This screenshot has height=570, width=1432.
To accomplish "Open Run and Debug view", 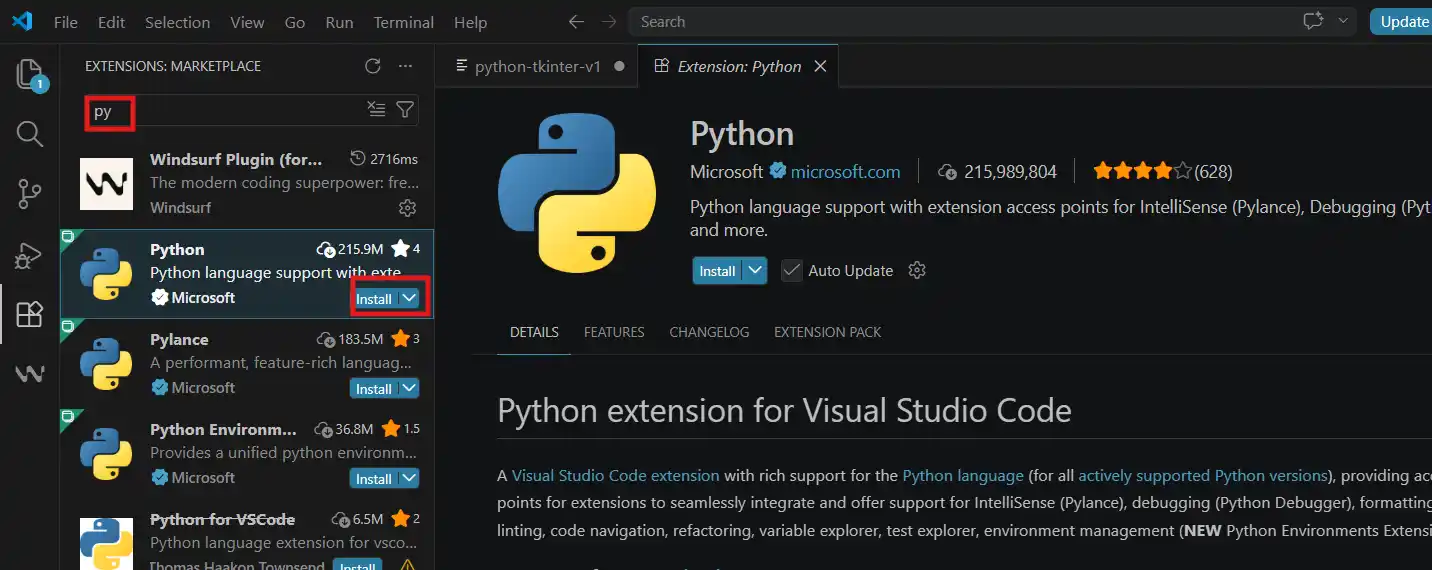I will pos(30,255).
